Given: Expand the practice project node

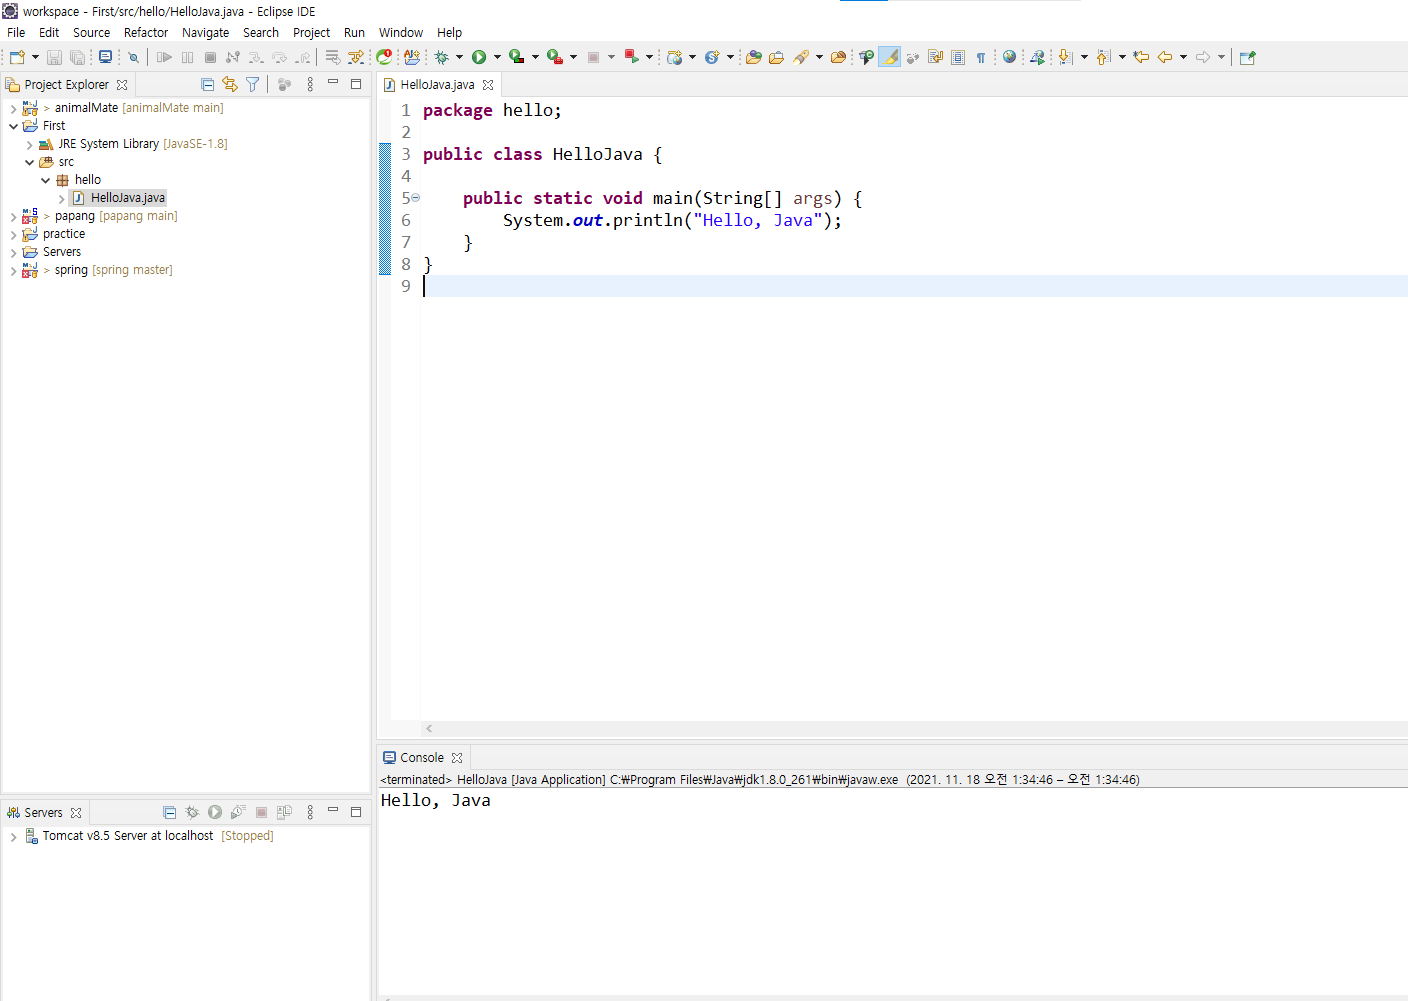Looking at the screenshot, I should click(x=13, y=235).
